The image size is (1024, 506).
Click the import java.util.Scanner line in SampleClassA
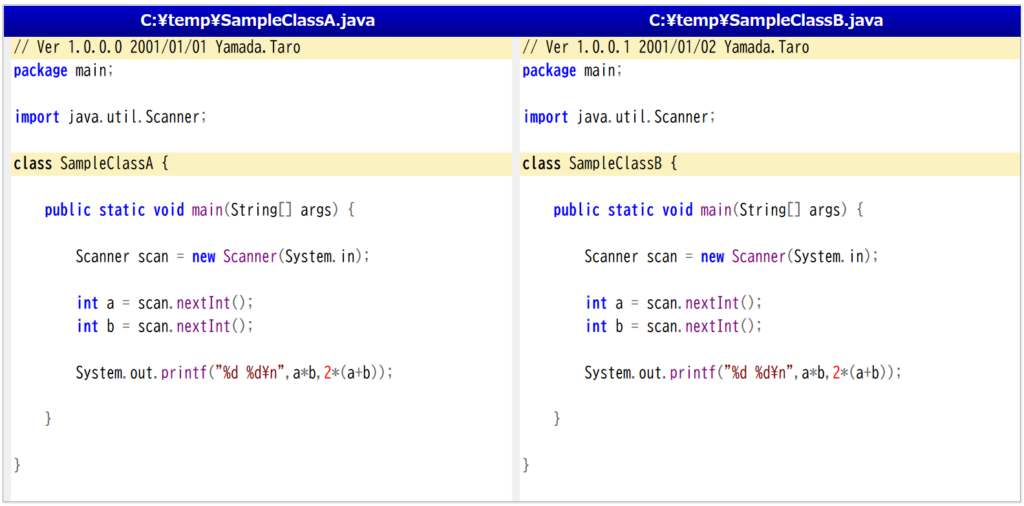click(110, 118)
